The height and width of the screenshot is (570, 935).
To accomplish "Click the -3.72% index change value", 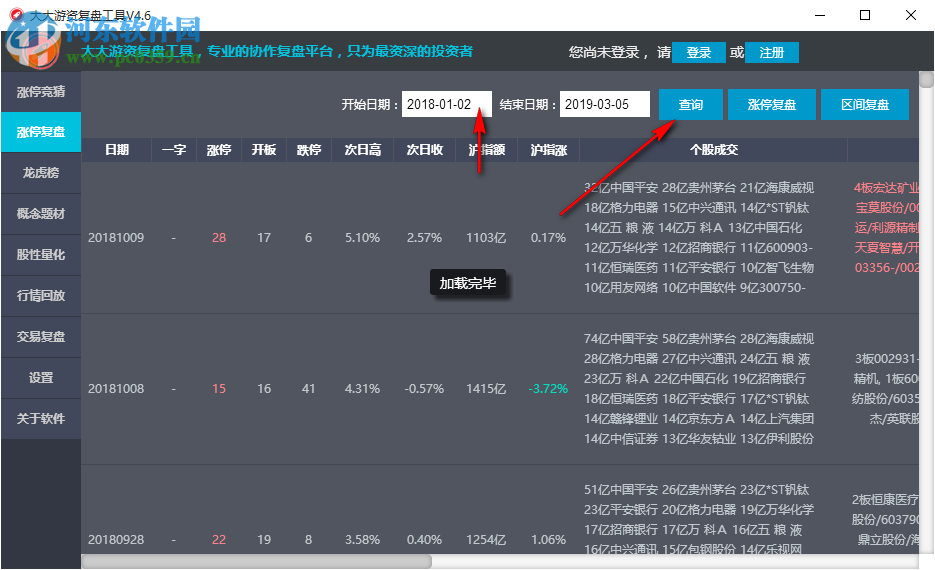I will pos(548,389).
